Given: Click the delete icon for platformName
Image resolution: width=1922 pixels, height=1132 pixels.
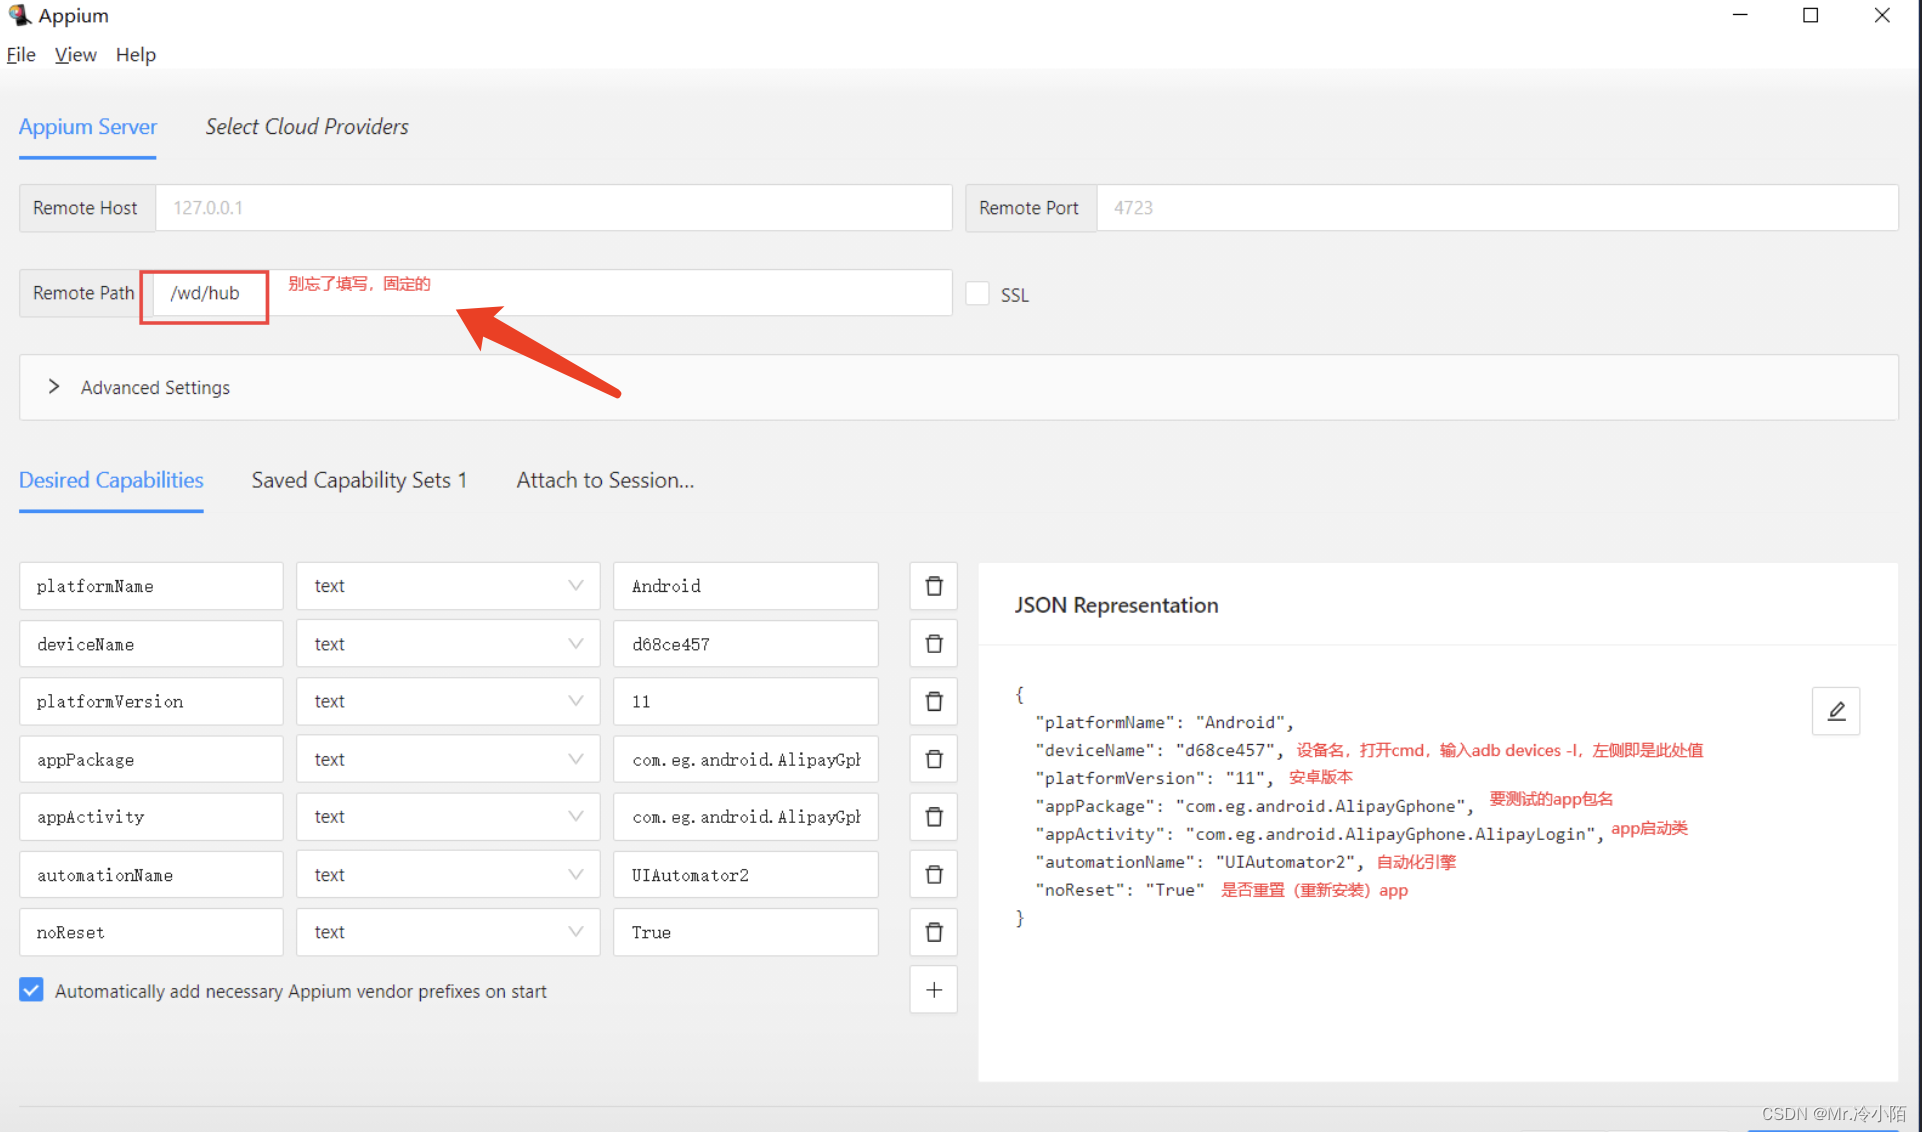Looking at the screenshot, I should coord(935,586).
